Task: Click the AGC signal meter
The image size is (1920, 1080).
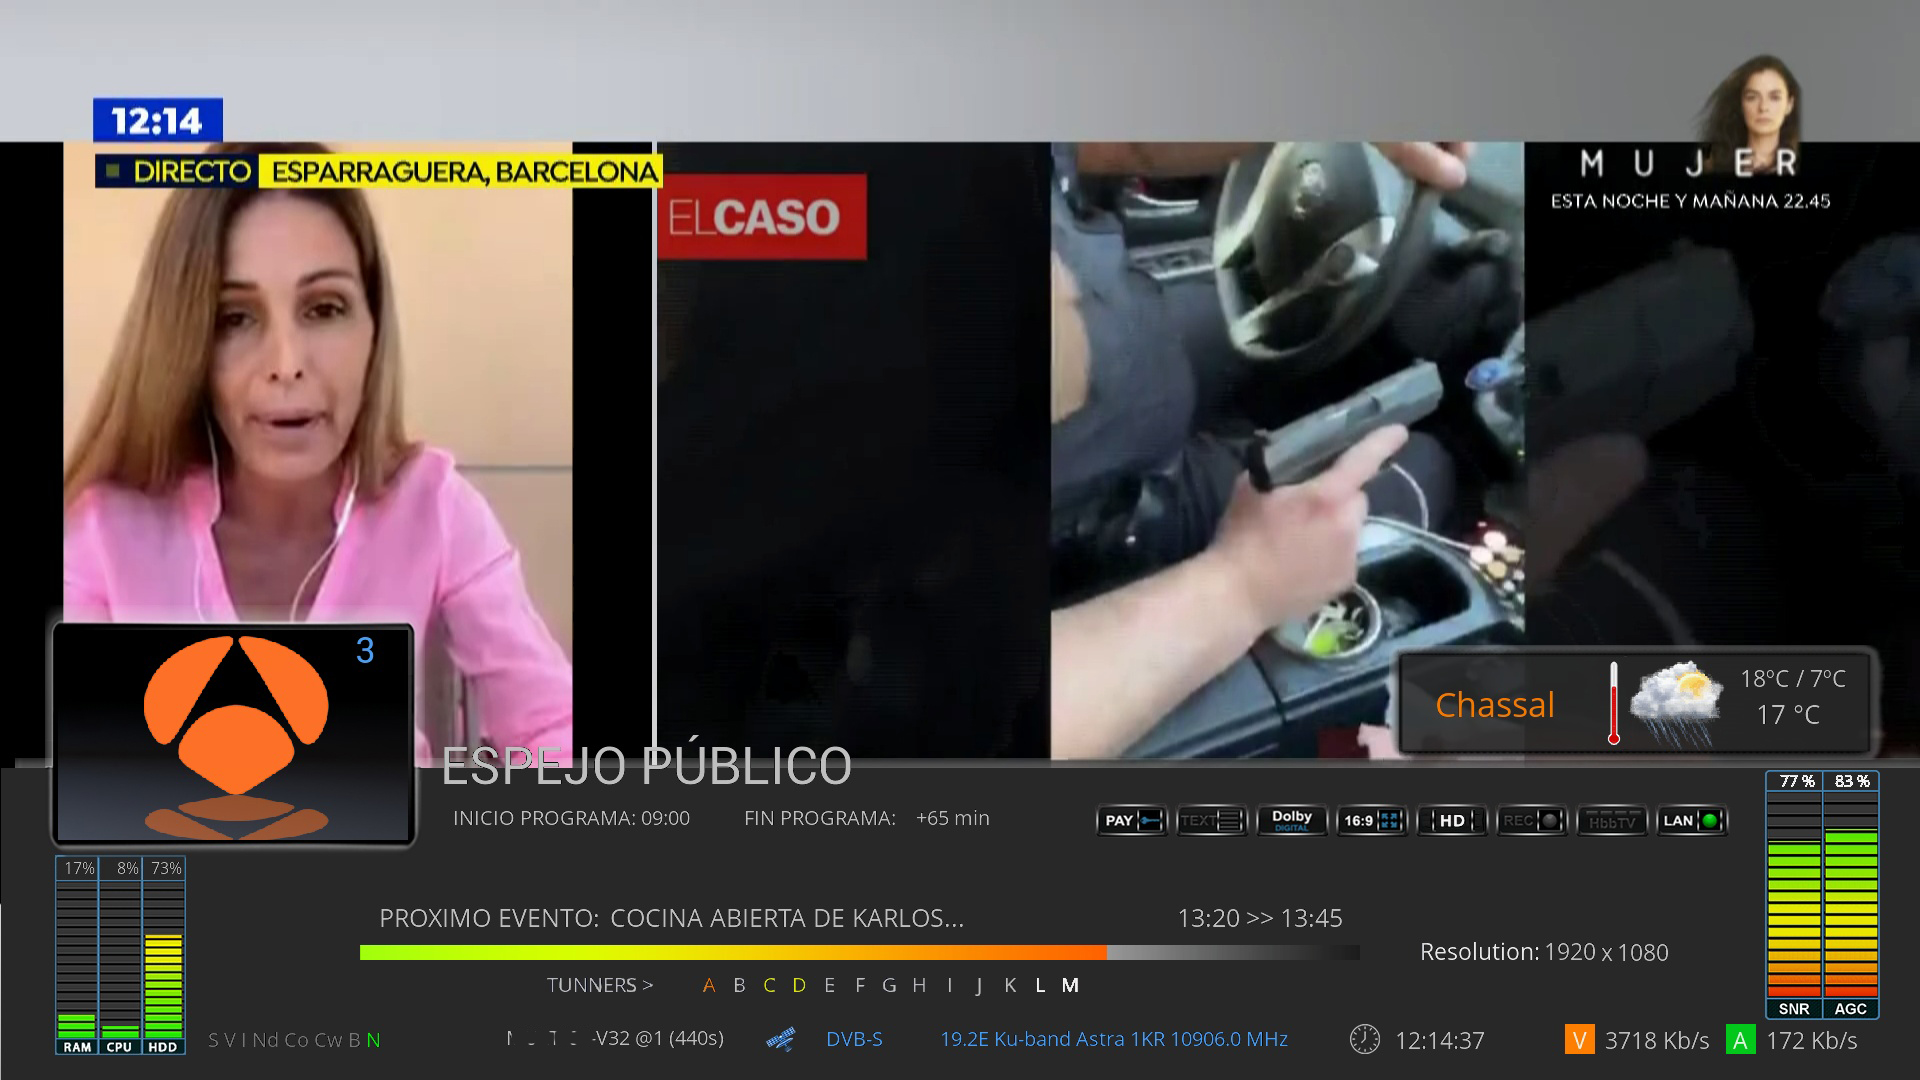Action: tap(1851, 895)
